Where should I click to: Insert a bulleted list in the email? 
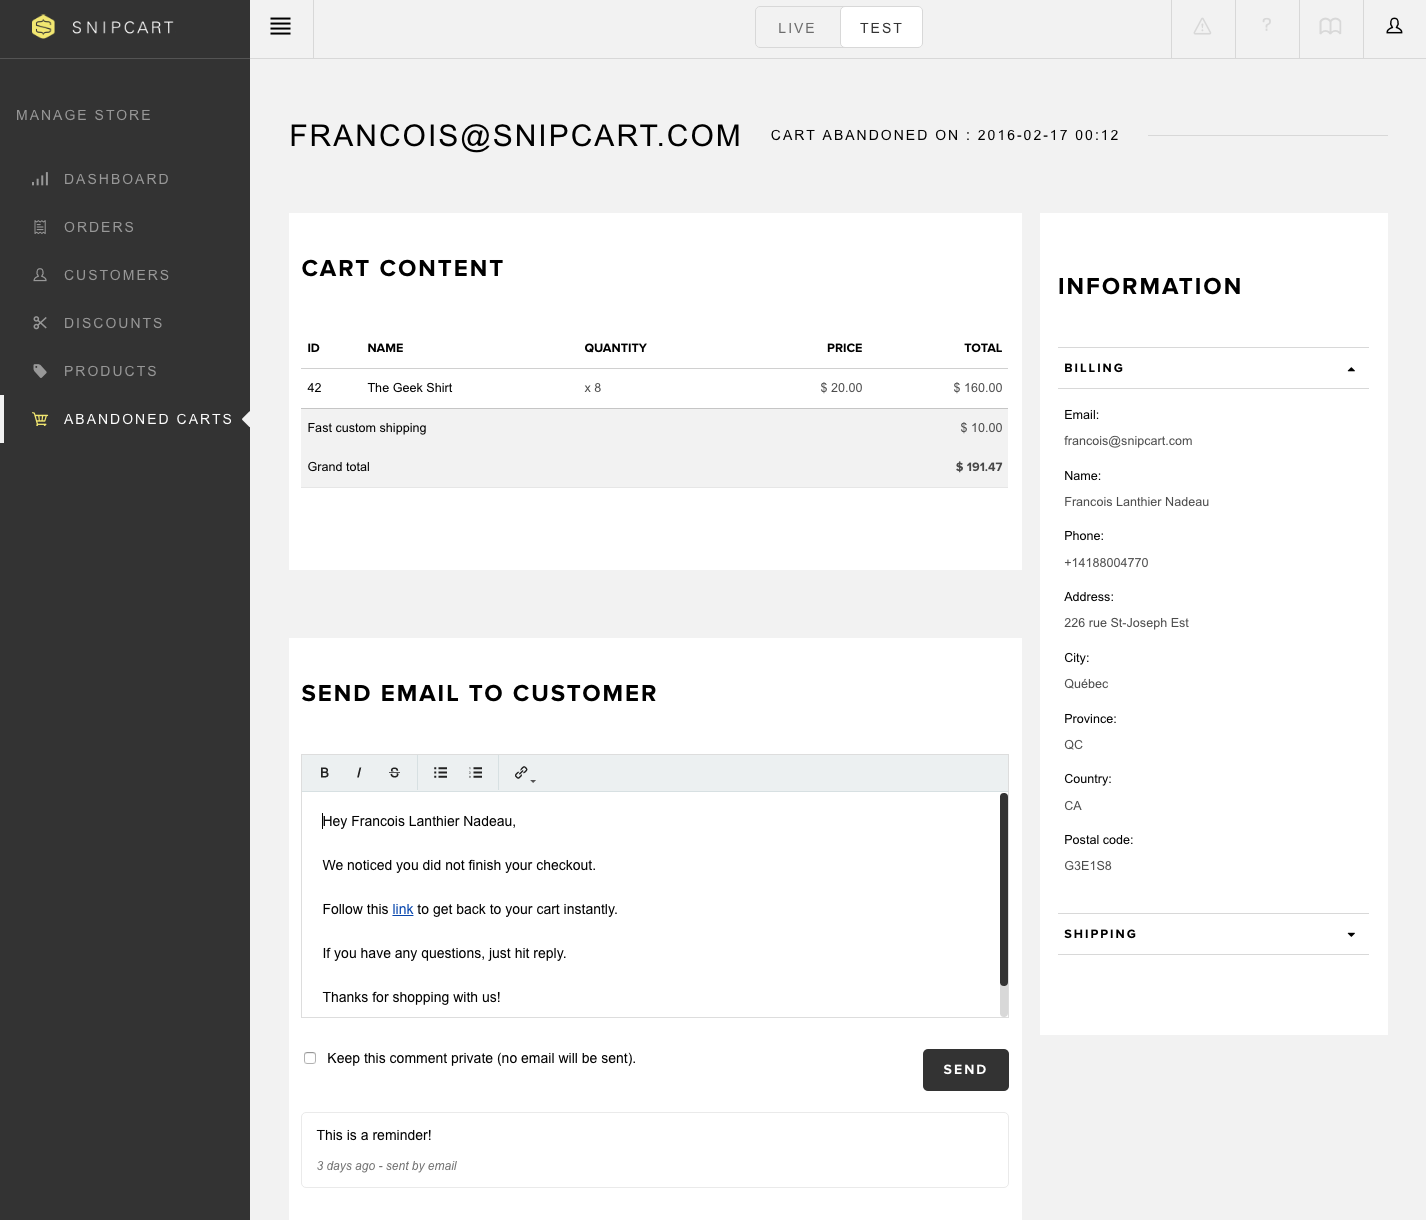(x=440, y=773)
